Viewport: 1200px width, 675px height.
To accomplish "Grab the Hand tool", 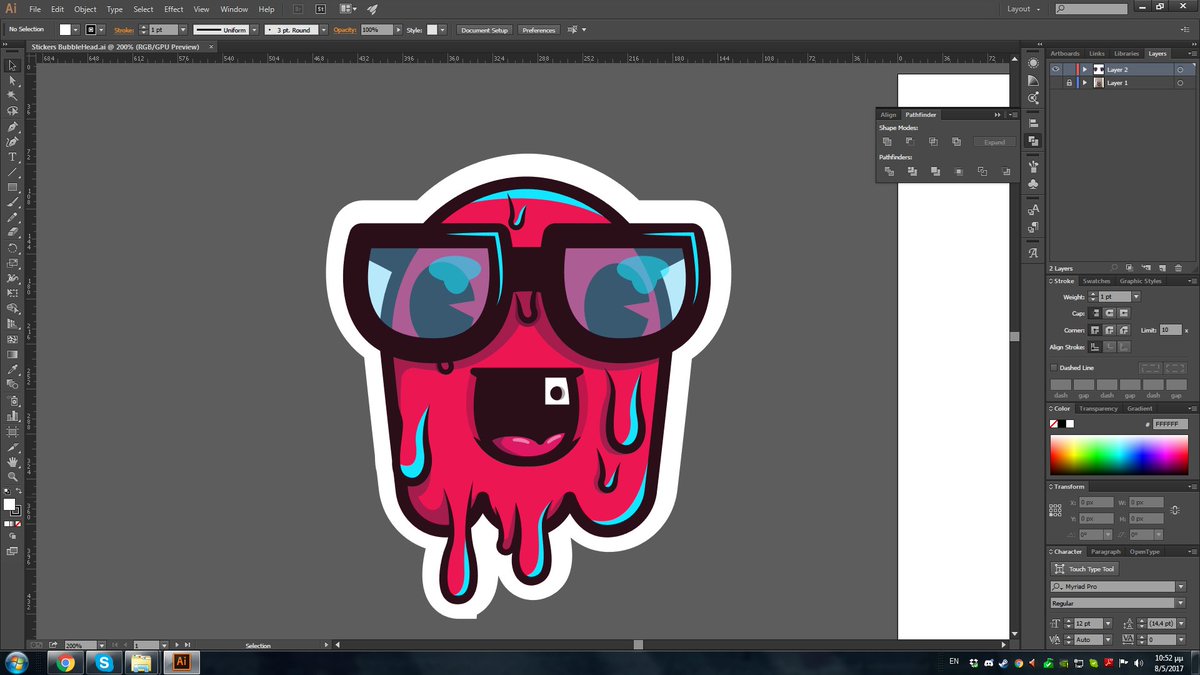I will pos(12,463).
